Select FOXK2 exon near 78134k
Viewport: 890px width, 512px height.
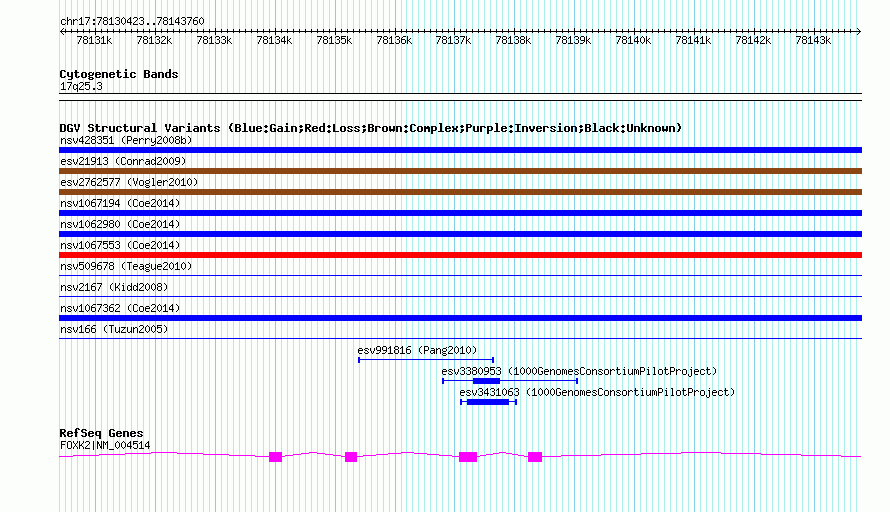click(275, 457)
